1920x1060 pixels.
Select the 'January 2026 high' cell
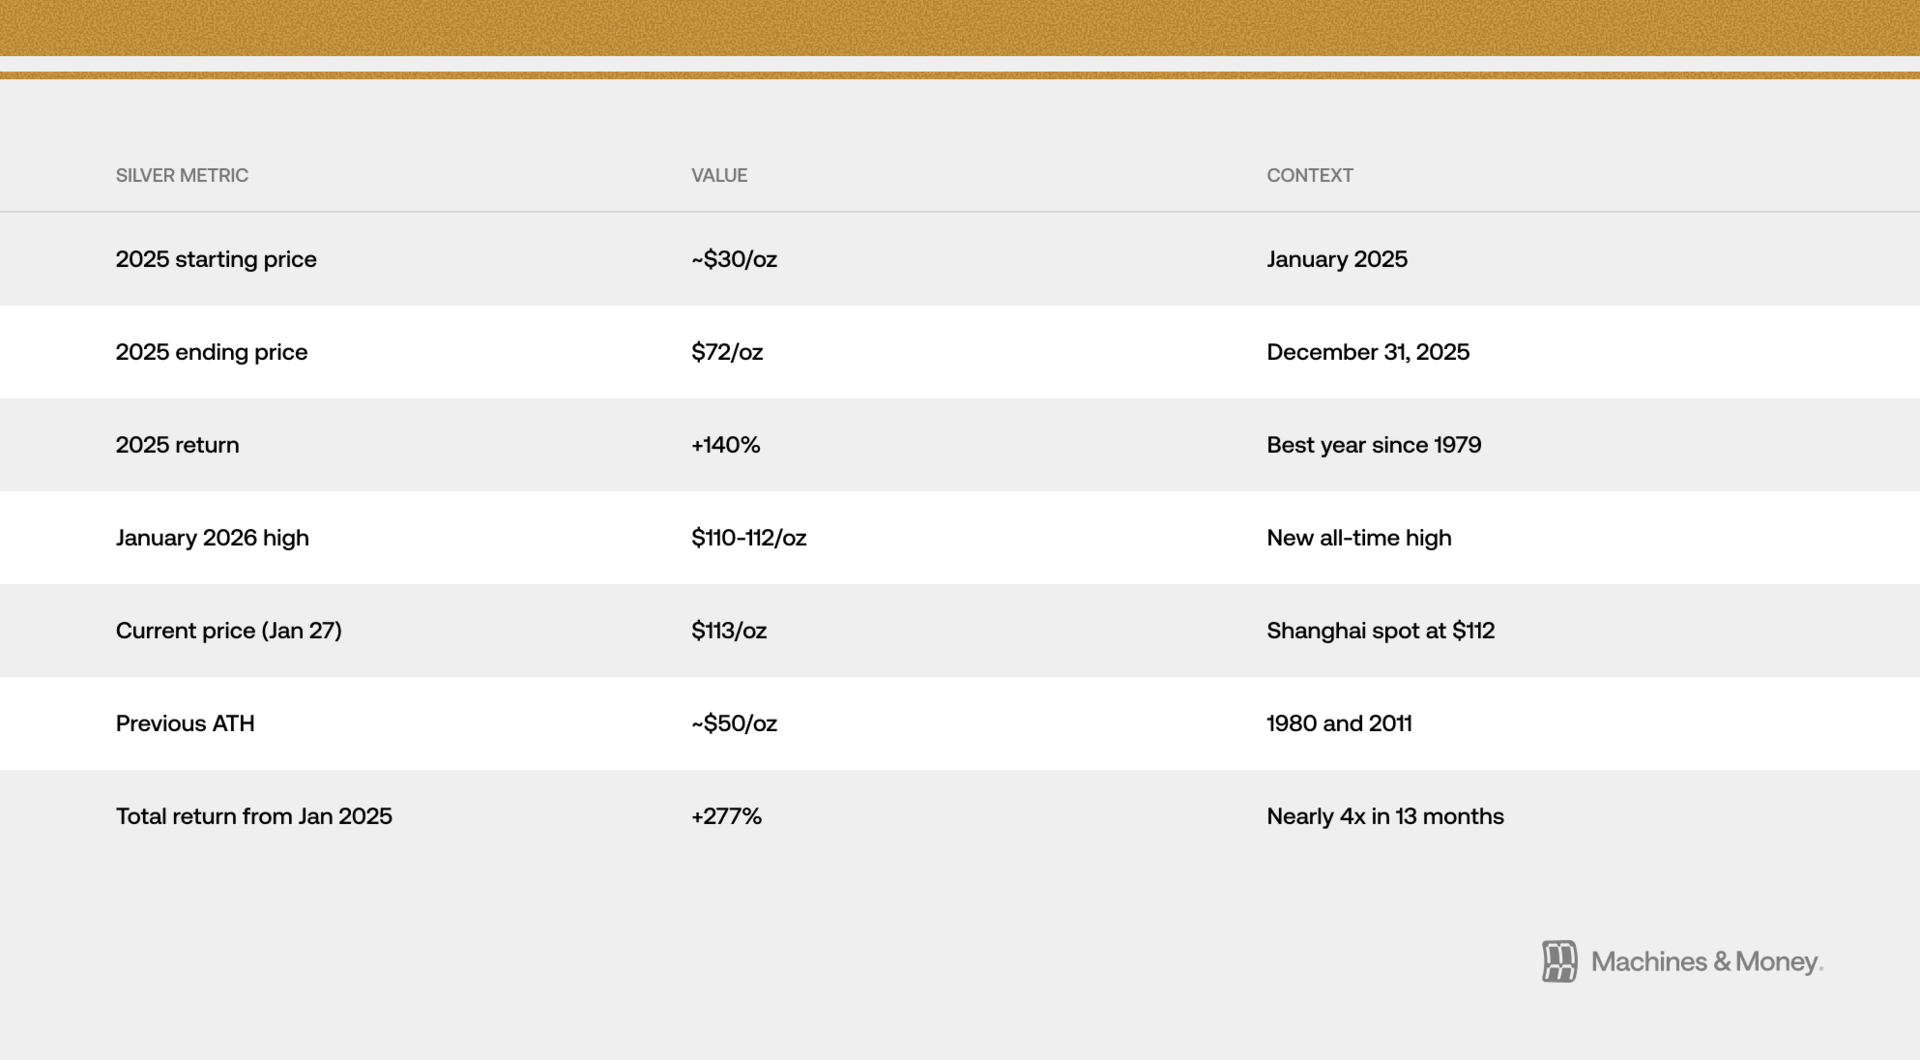tap(213, 538)
